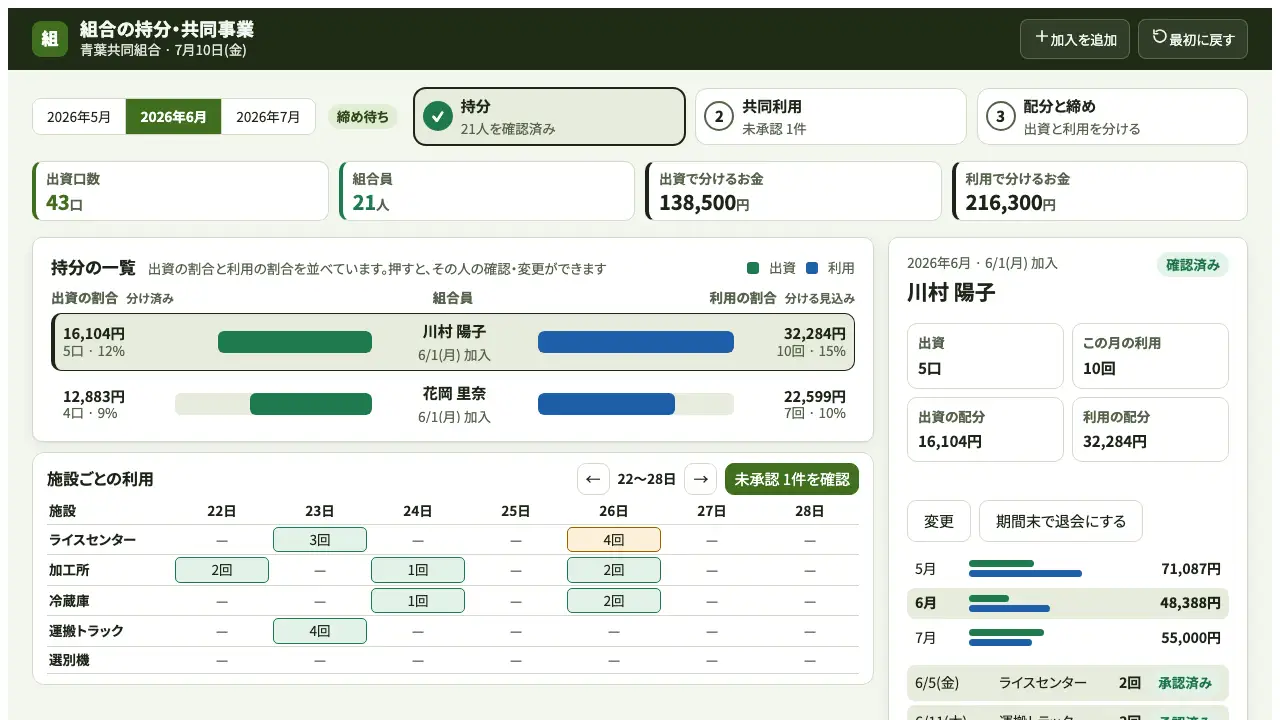Click the step 3 circle for 配分と締め
The width and height of the screenshot is (1280, 720).
(x=1000, y=116)
